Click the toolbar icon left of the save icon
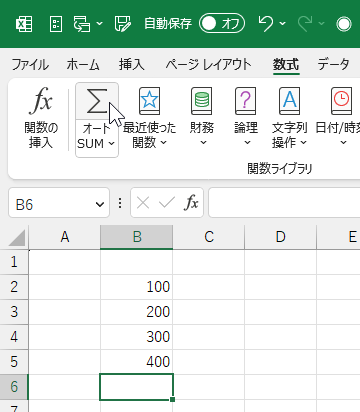The height and width of the screenshot is (412, 360). click(x=82, y=24)
